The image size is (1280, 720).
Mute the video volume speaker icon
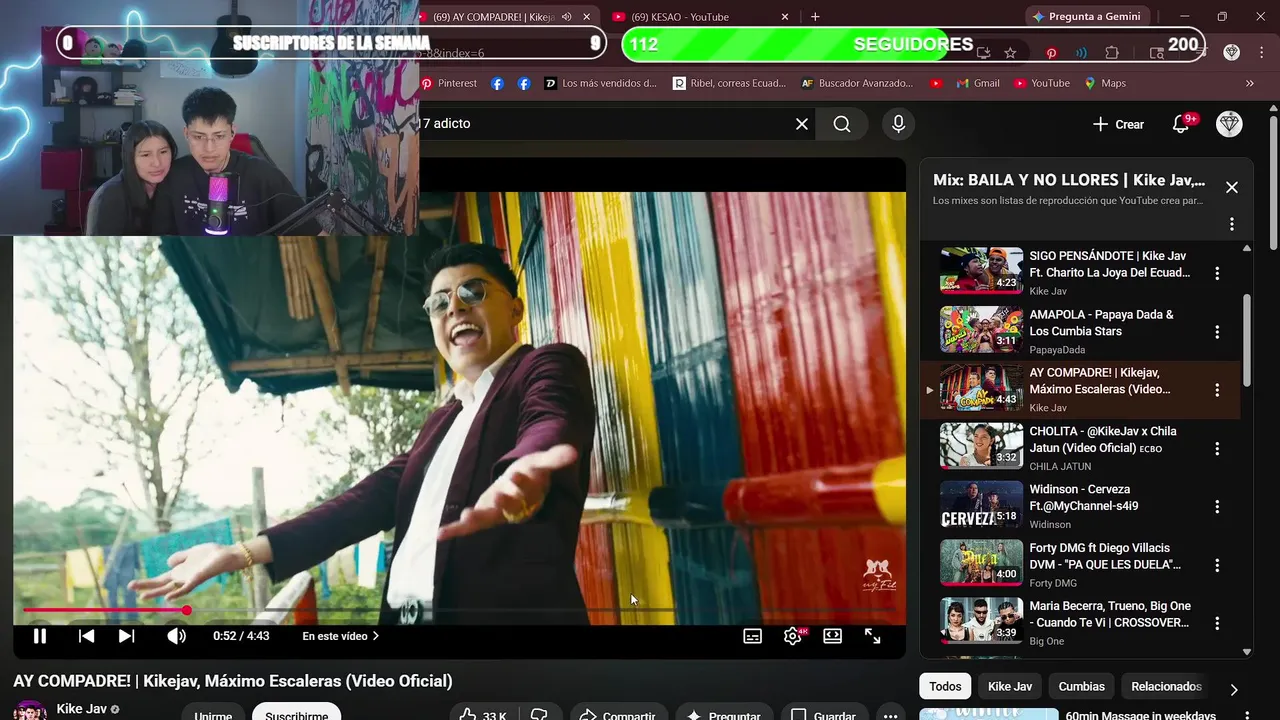pyautogui.click(x=176, y=636)
